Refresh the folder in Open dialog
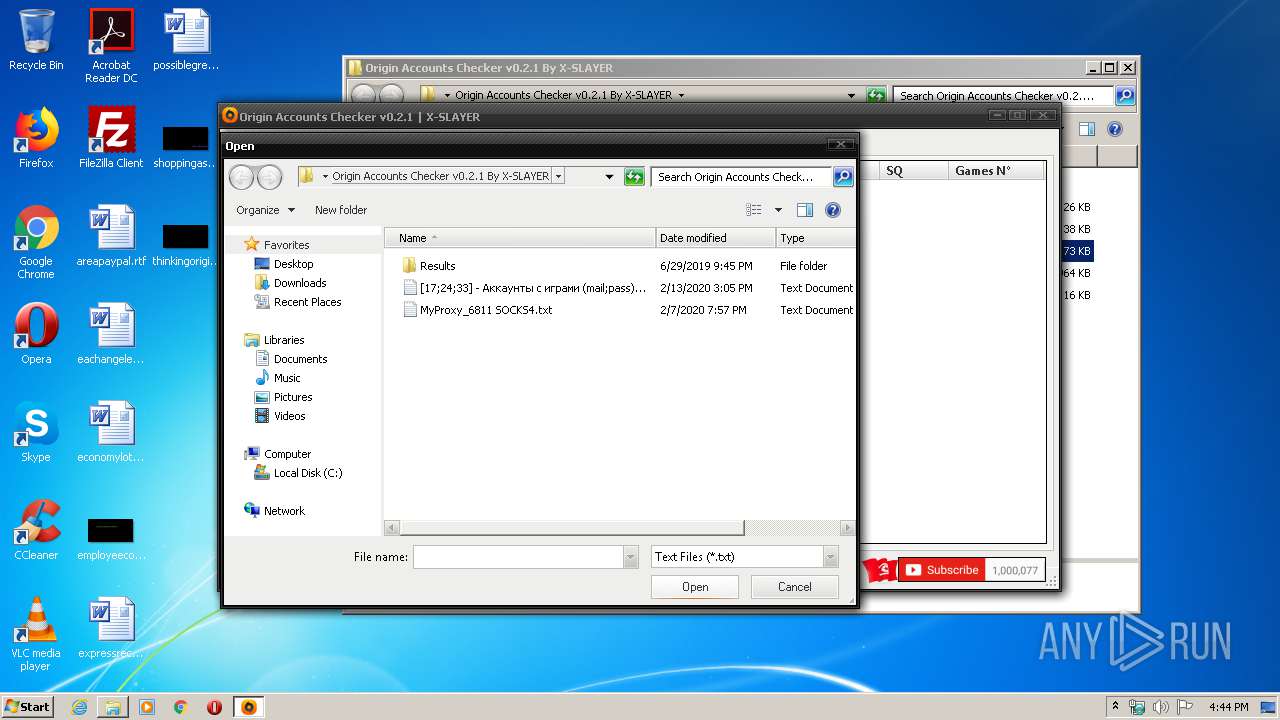This screenshot has height=720, width=1280. [x=633, y=177]
